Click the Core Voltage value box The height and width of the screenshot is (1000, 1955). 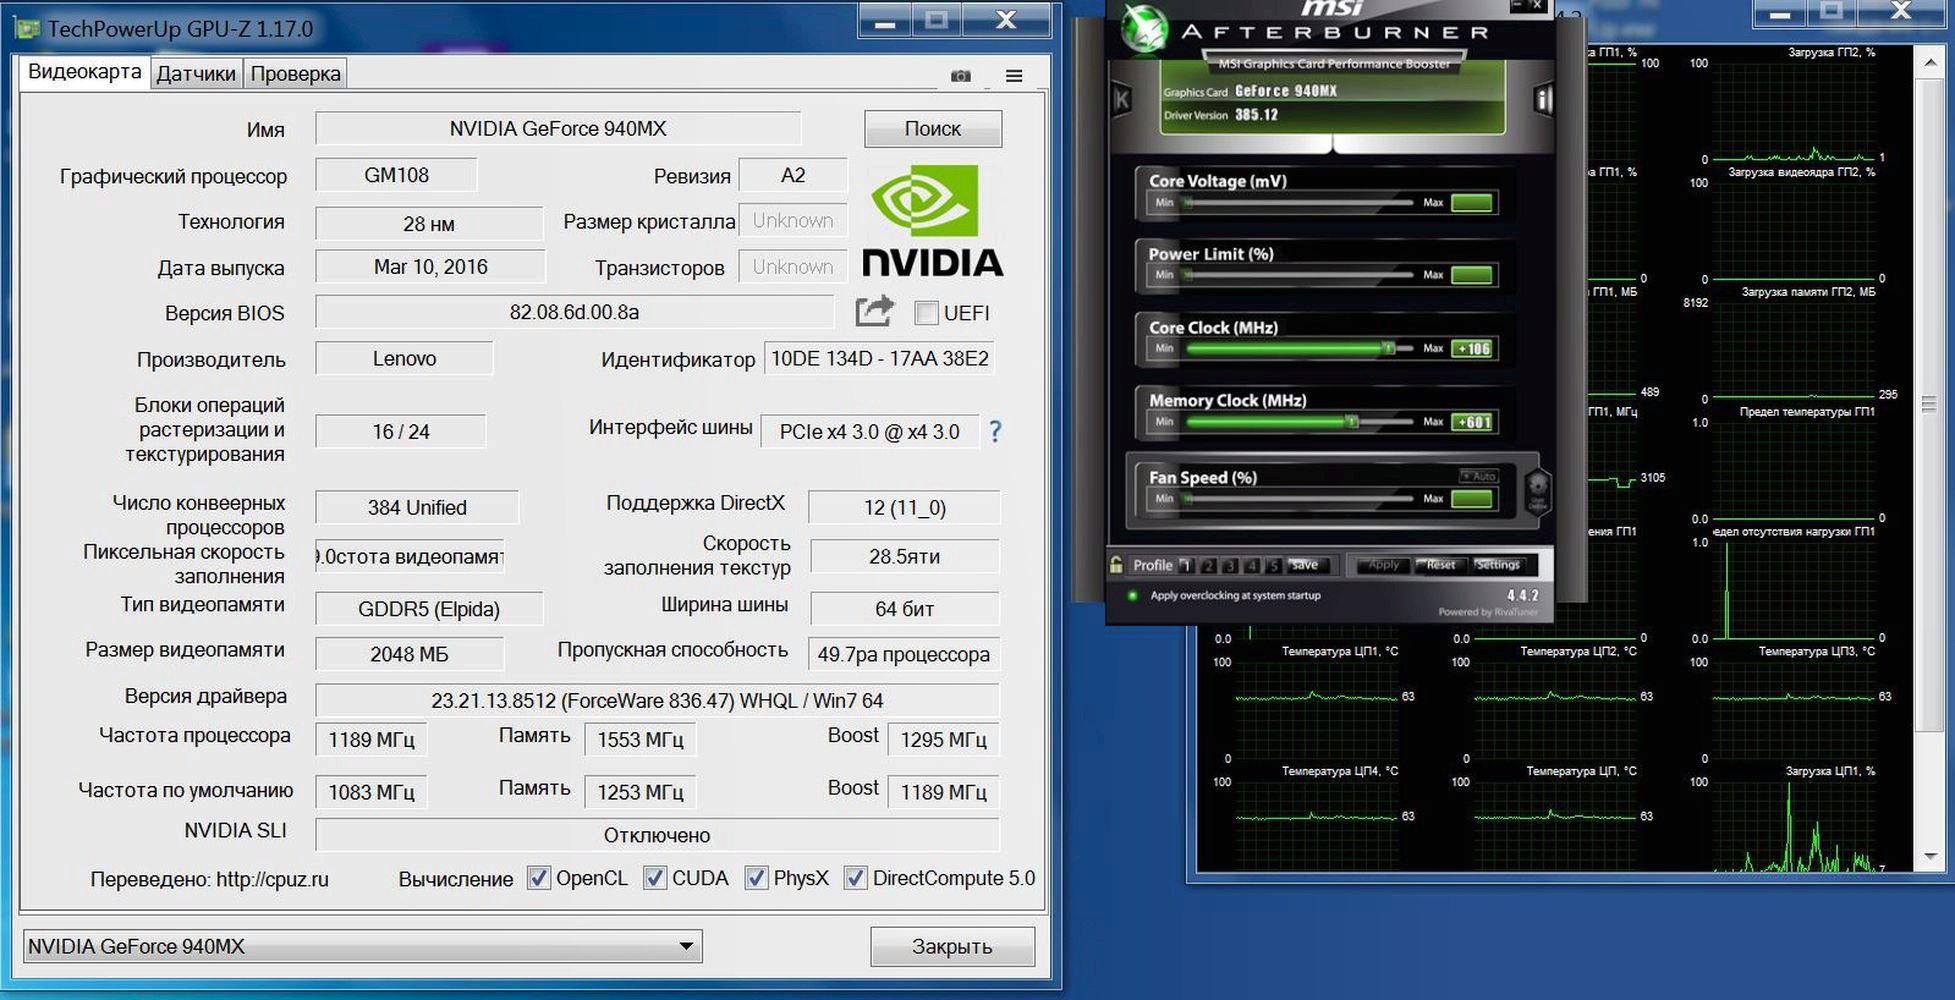coord(1472,203)
